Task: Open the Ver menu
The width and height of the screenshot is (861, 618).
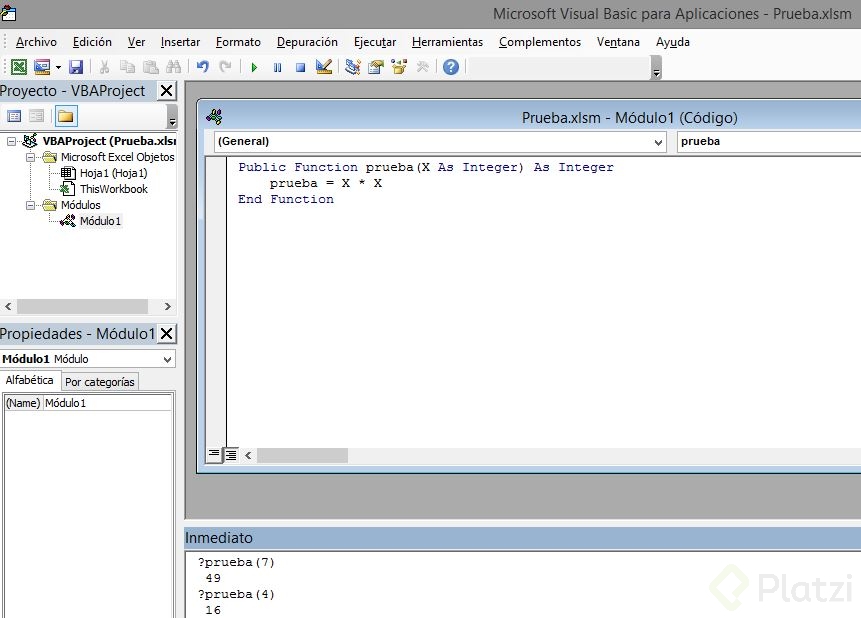Action: pos(136,42)
